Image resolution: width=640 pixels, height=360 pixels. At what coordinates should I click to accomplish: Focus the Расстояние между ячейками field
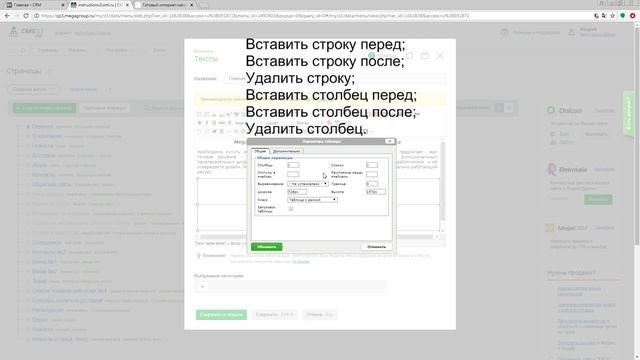372,174
